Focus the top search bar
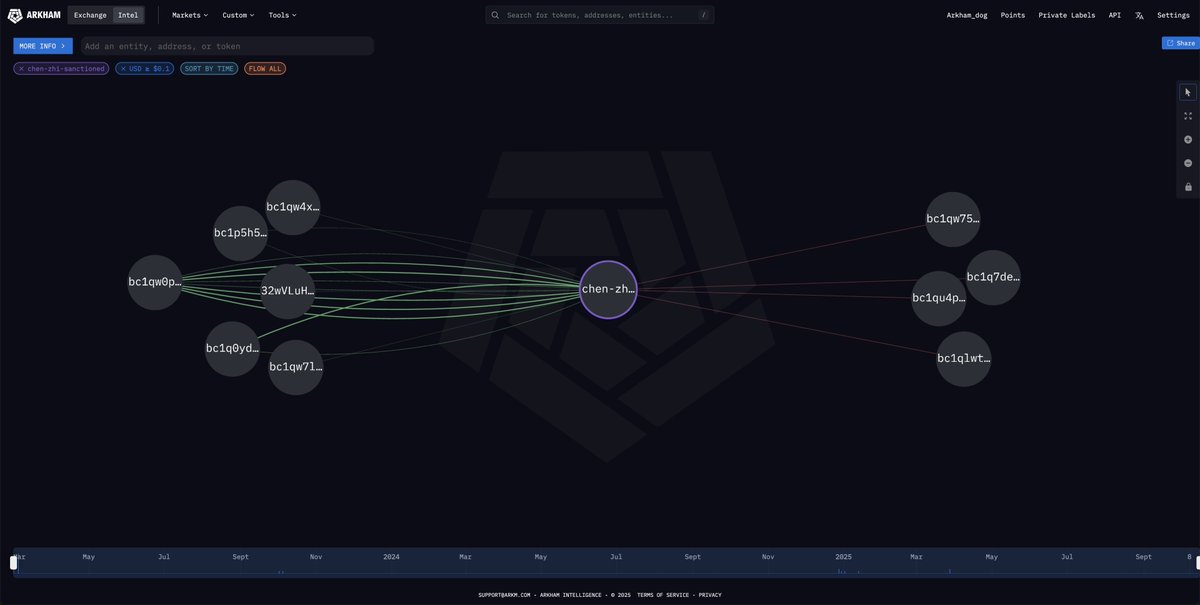Image resolution: width=1200 pixels, height=605 pixels. tap(600, 15)
